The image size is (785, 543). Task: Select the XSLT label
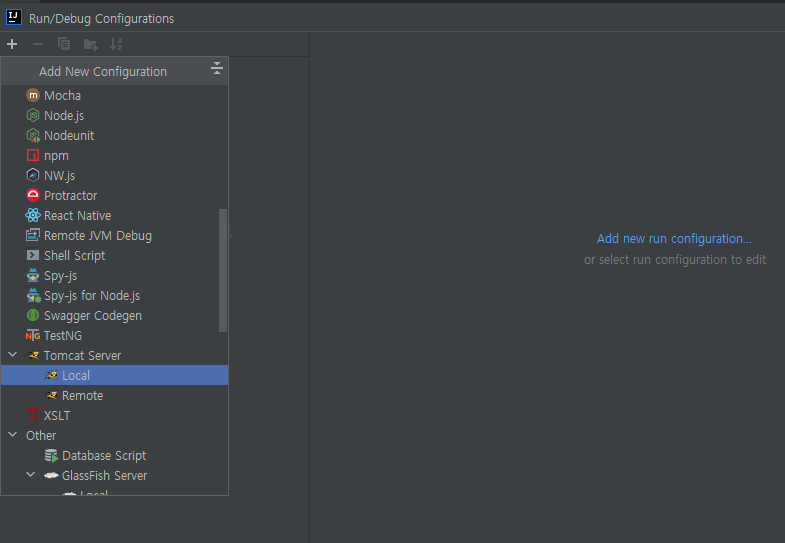(57, 416)
